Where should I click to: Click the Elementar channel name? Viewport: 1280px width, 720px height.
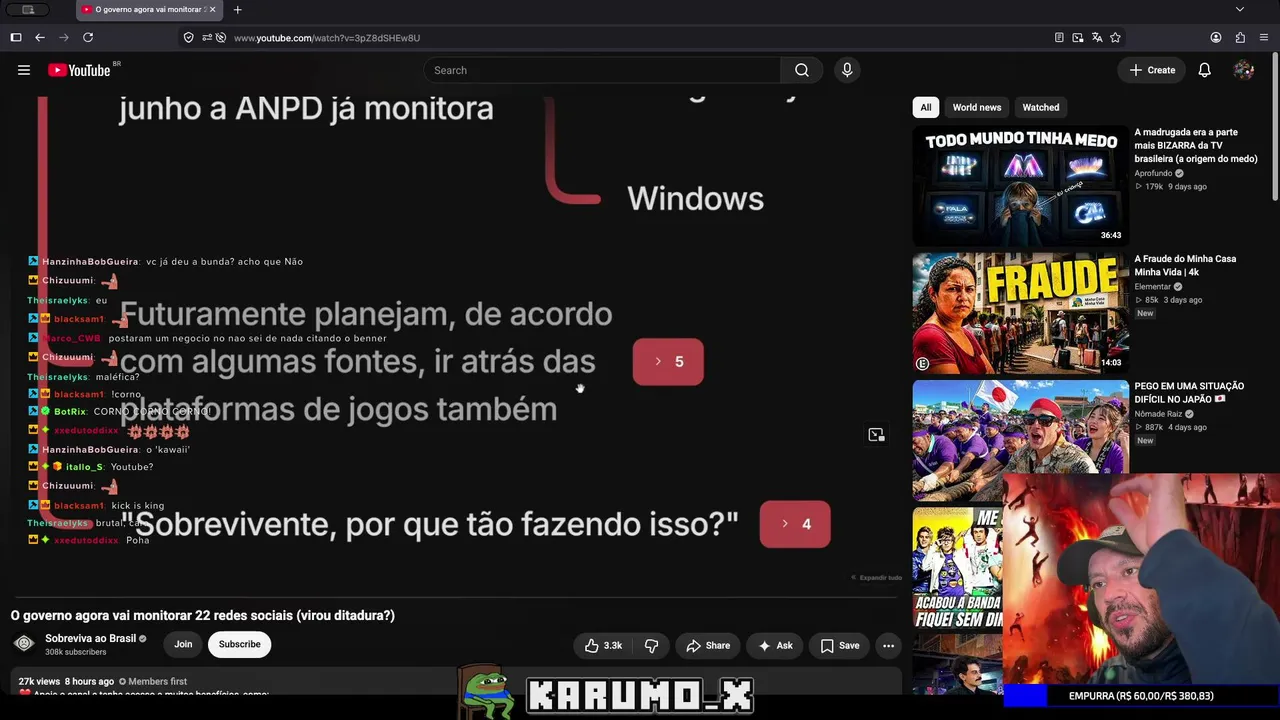coord(1152,287)
